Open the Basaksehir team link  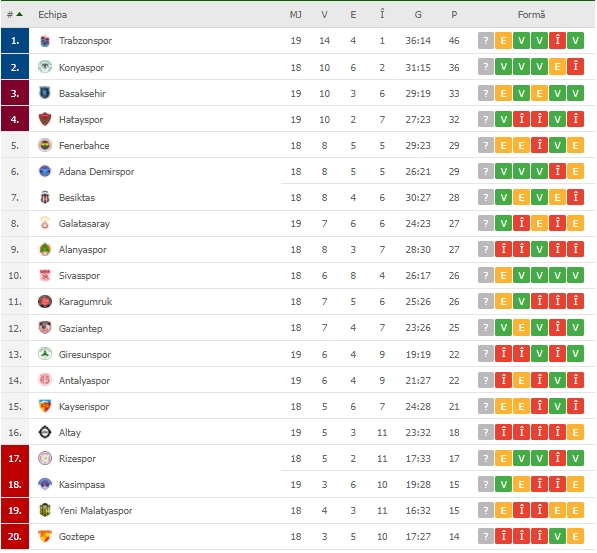(x=82, y=93)
